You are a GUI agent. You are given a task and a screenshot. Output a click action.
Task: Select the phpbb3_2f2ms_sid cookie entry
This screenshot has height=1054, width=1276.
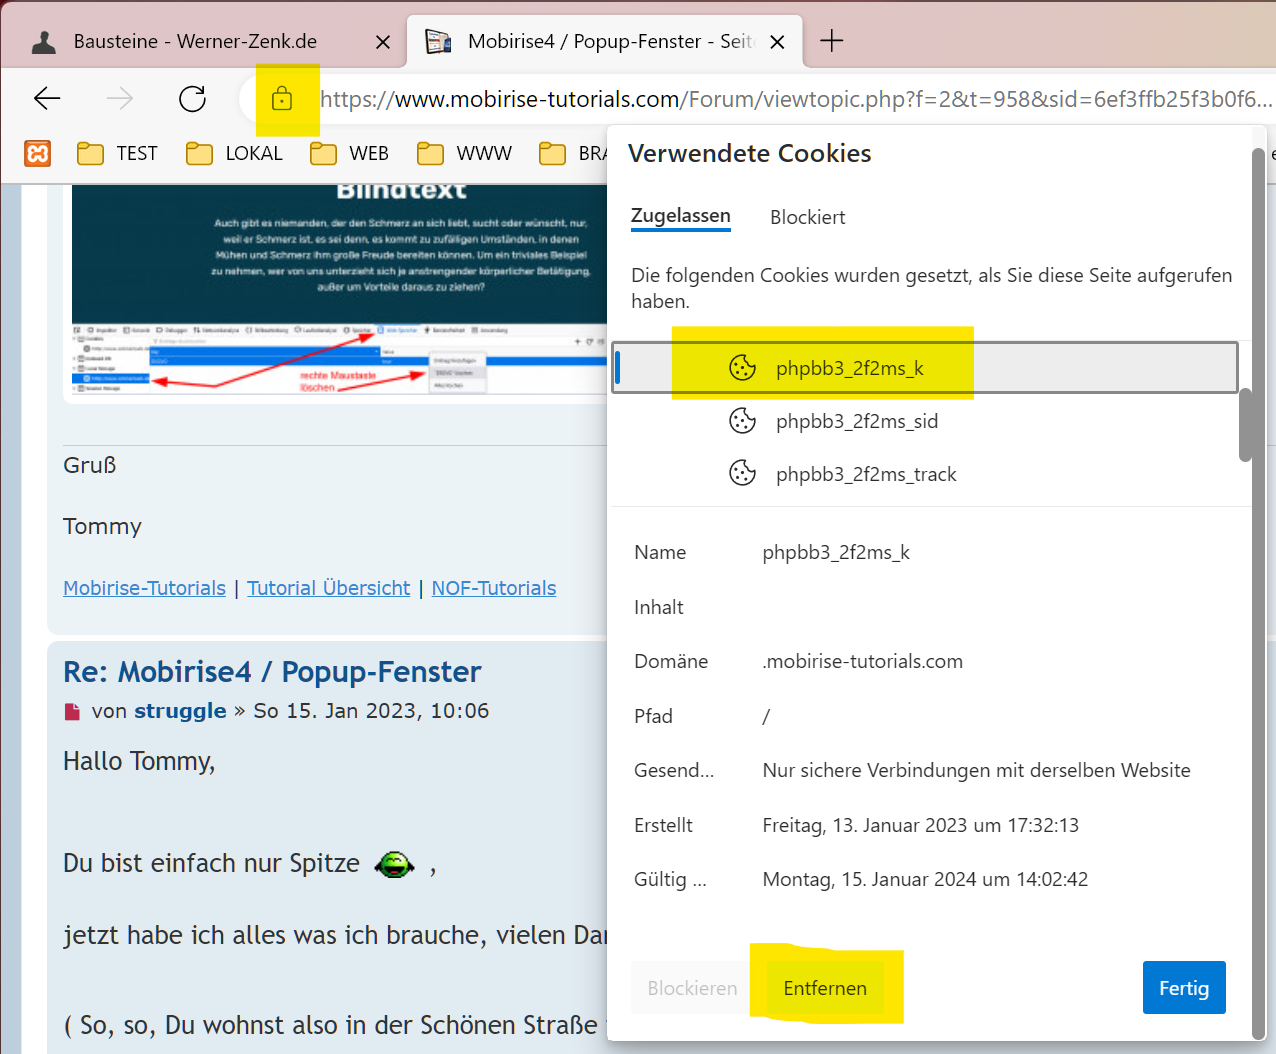point(856,421)
